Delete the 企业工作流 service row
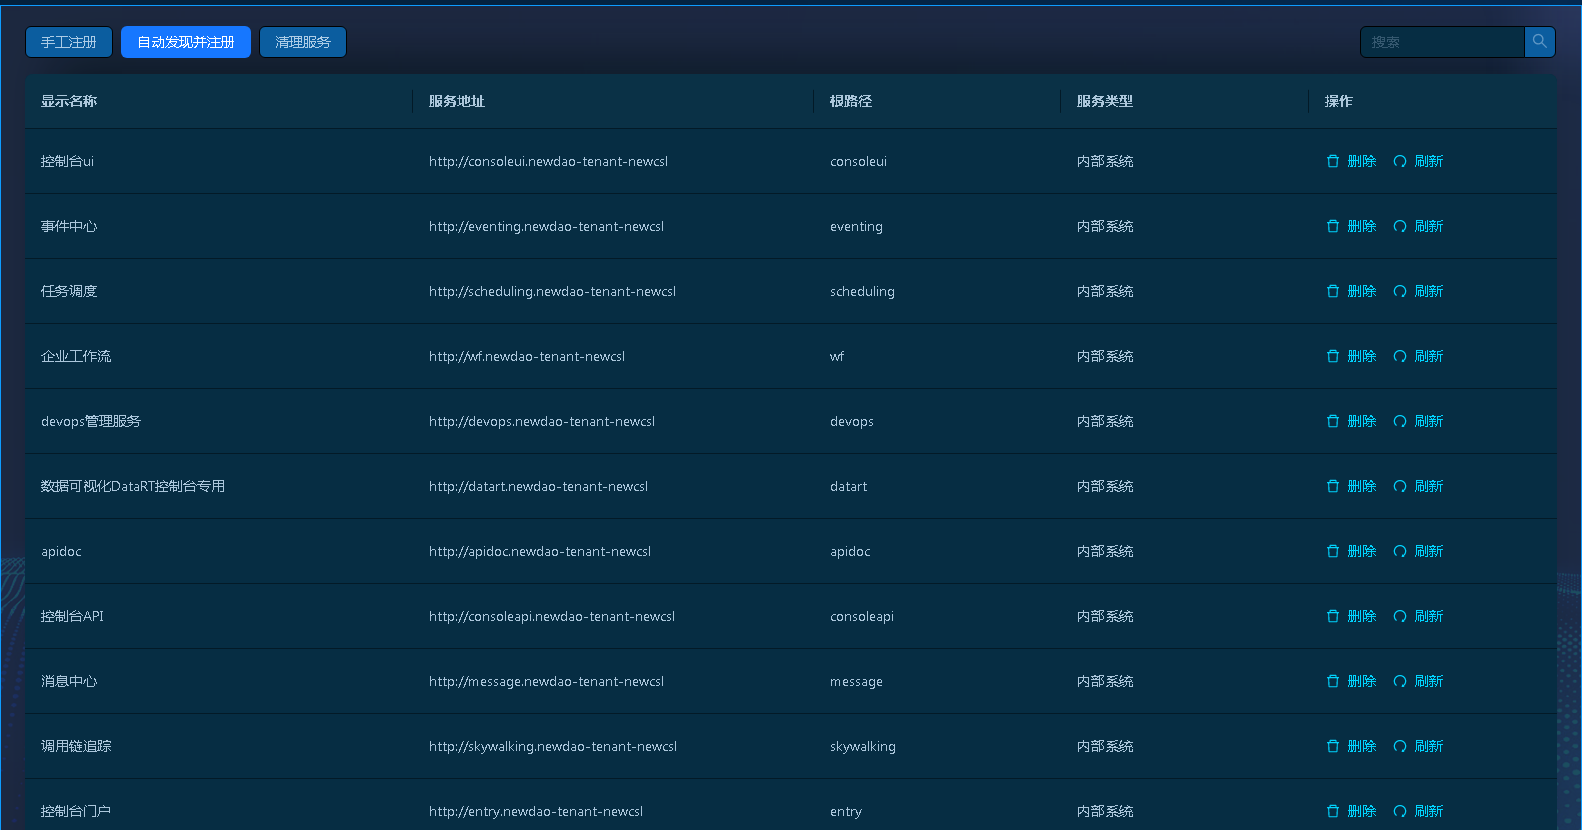The image size is (1582, 830). [x=1351, y=356]
